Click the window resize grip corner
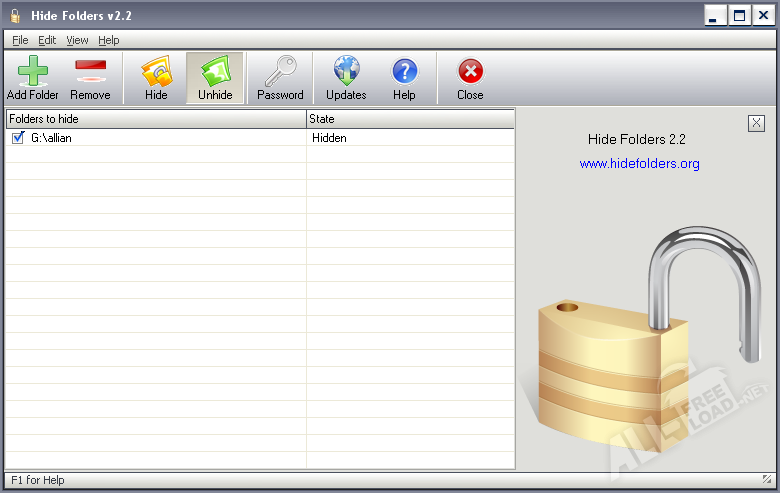780x493 pixels. click(767, 480)
